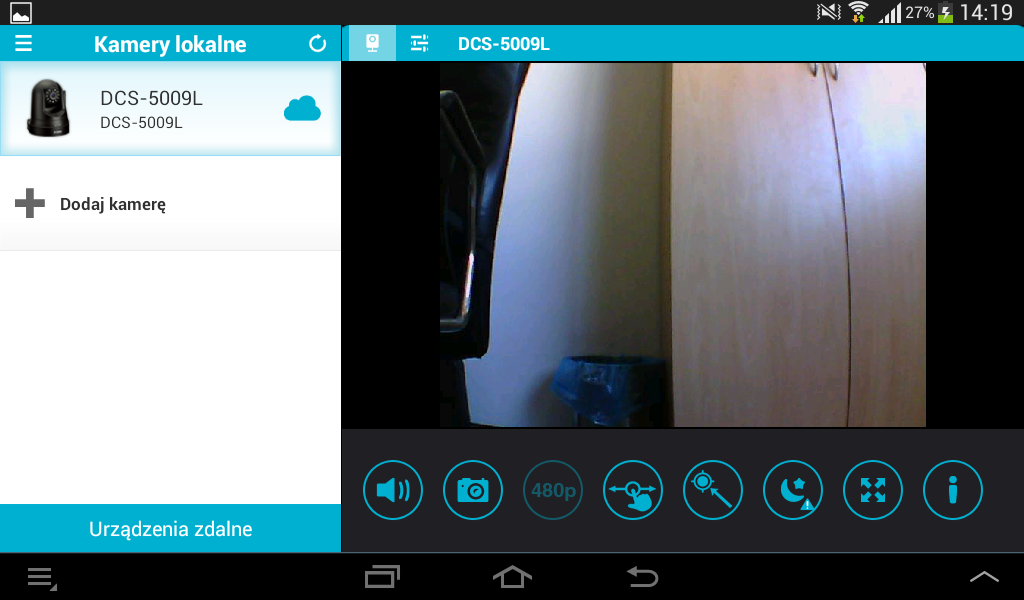Tap the Android back button
1024x600 pixels.
click(643, 577)
